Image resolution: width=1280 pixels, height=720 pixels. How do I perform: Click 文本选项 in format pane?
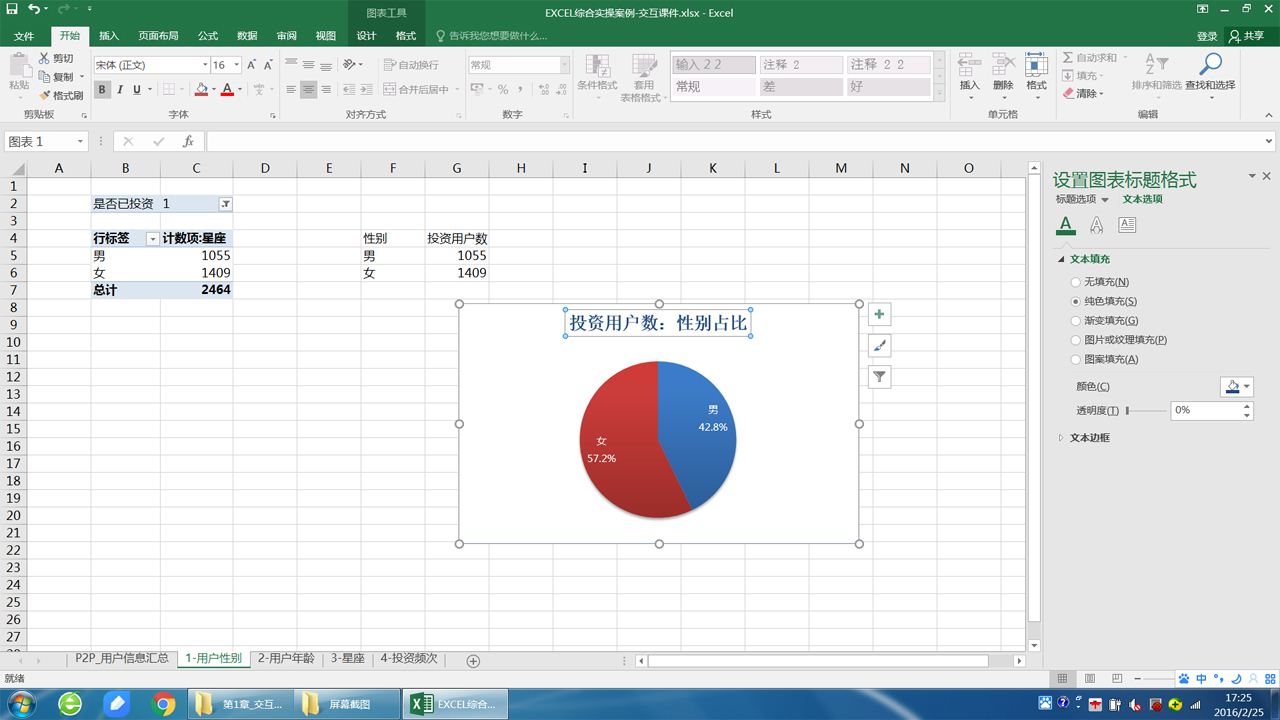click(x=1142, y=199)
